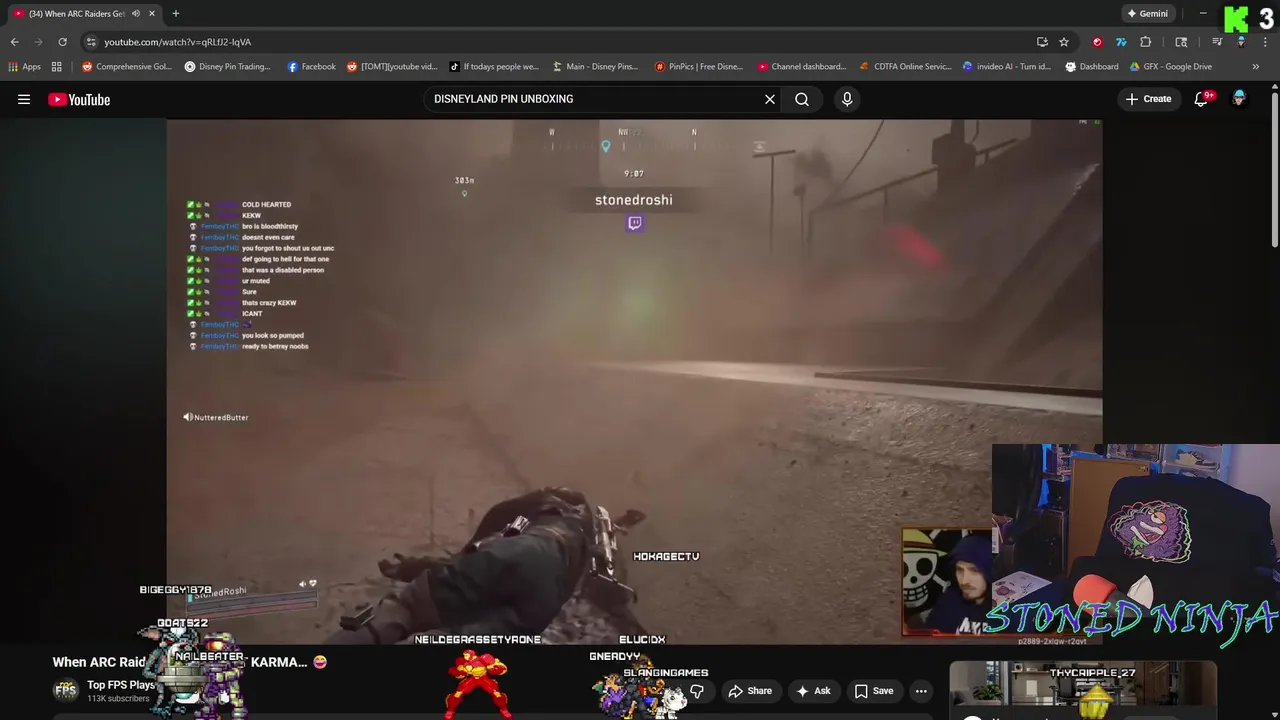Open the Gemini button in the title bar

tap(1147, 14)
